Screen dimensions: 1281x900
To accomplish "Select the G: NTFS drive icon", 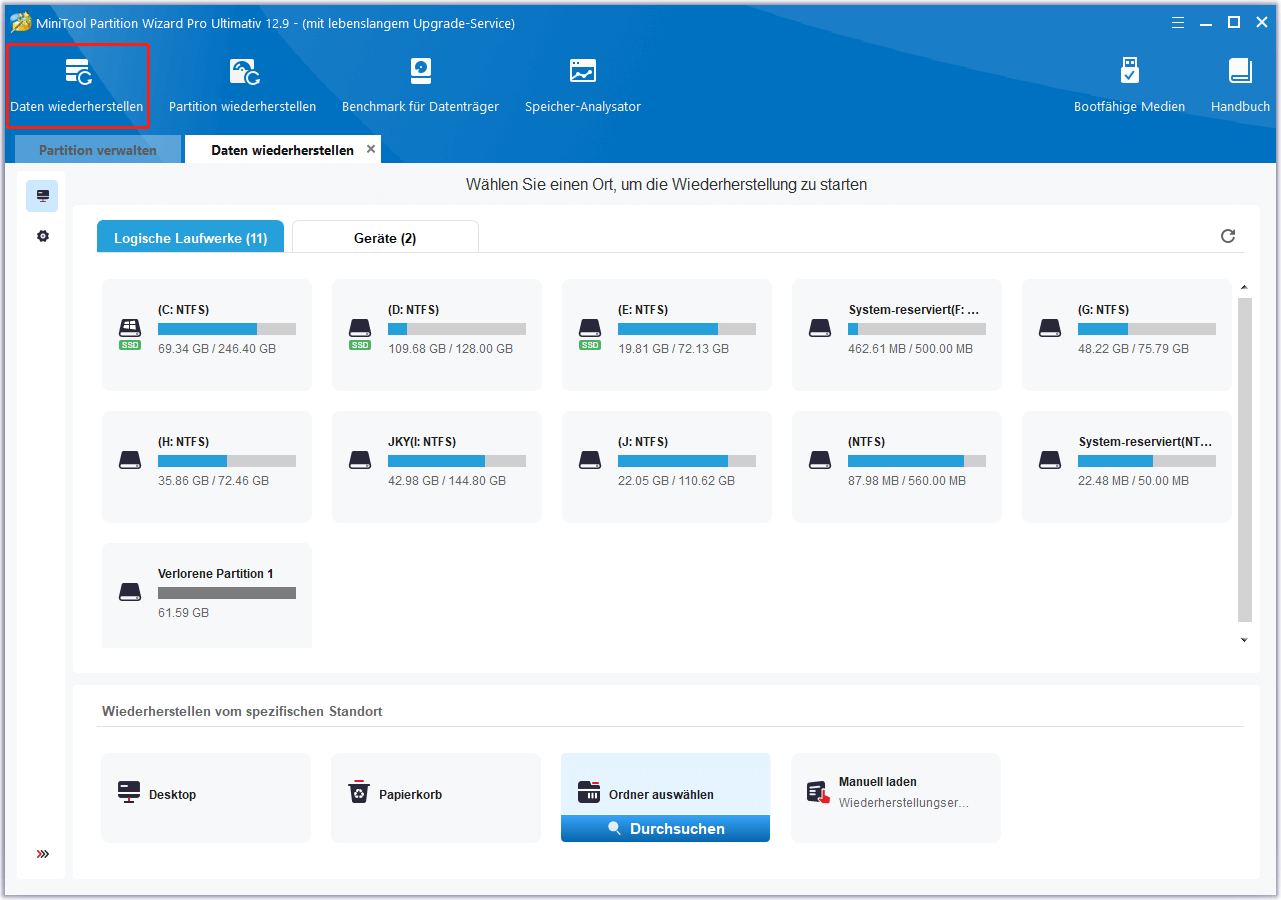I will [x=1050, y=328].
